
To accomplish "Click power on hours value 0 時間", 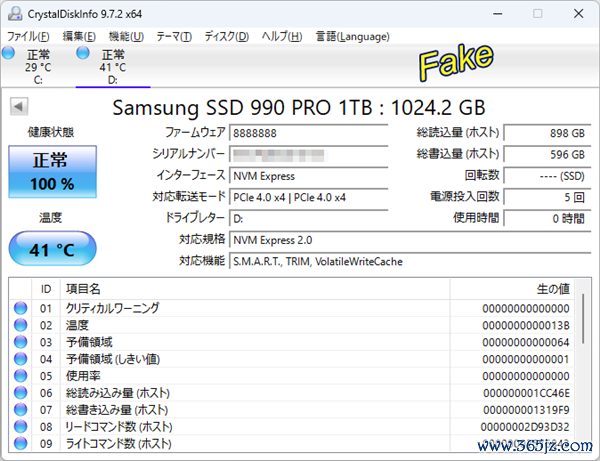I will (547, 219).
